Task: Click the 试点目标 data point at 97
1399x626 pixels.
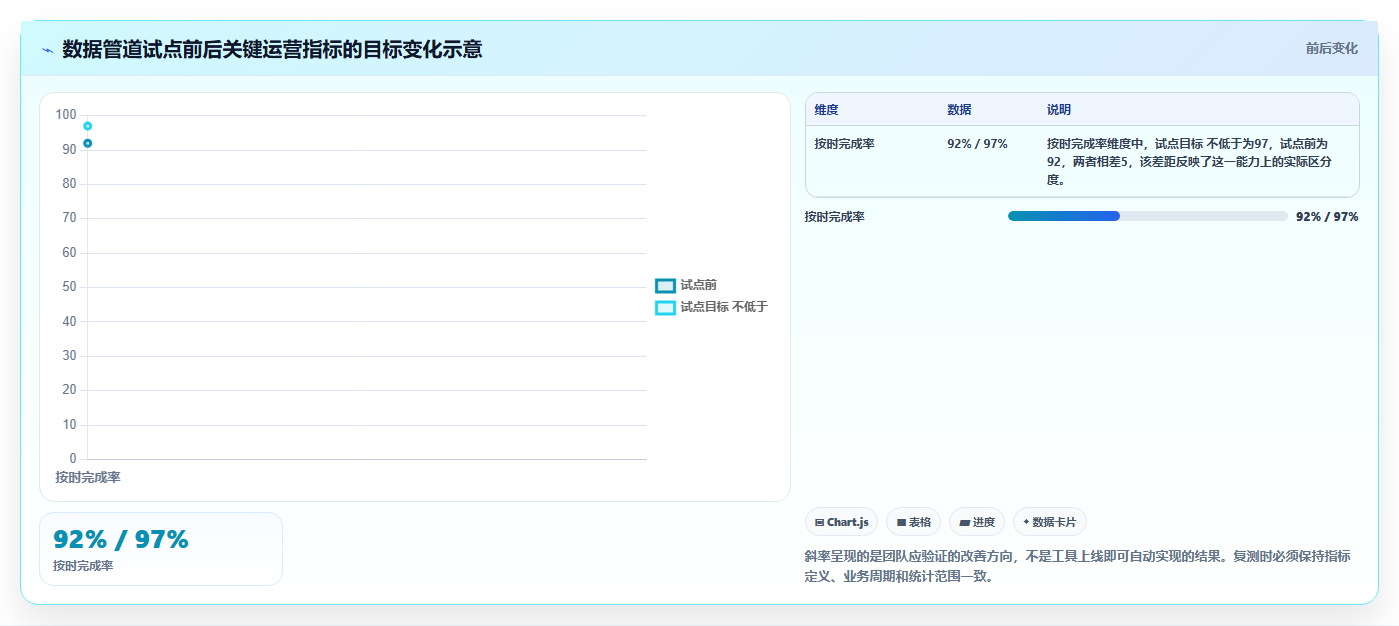Action: pos(88,126)
